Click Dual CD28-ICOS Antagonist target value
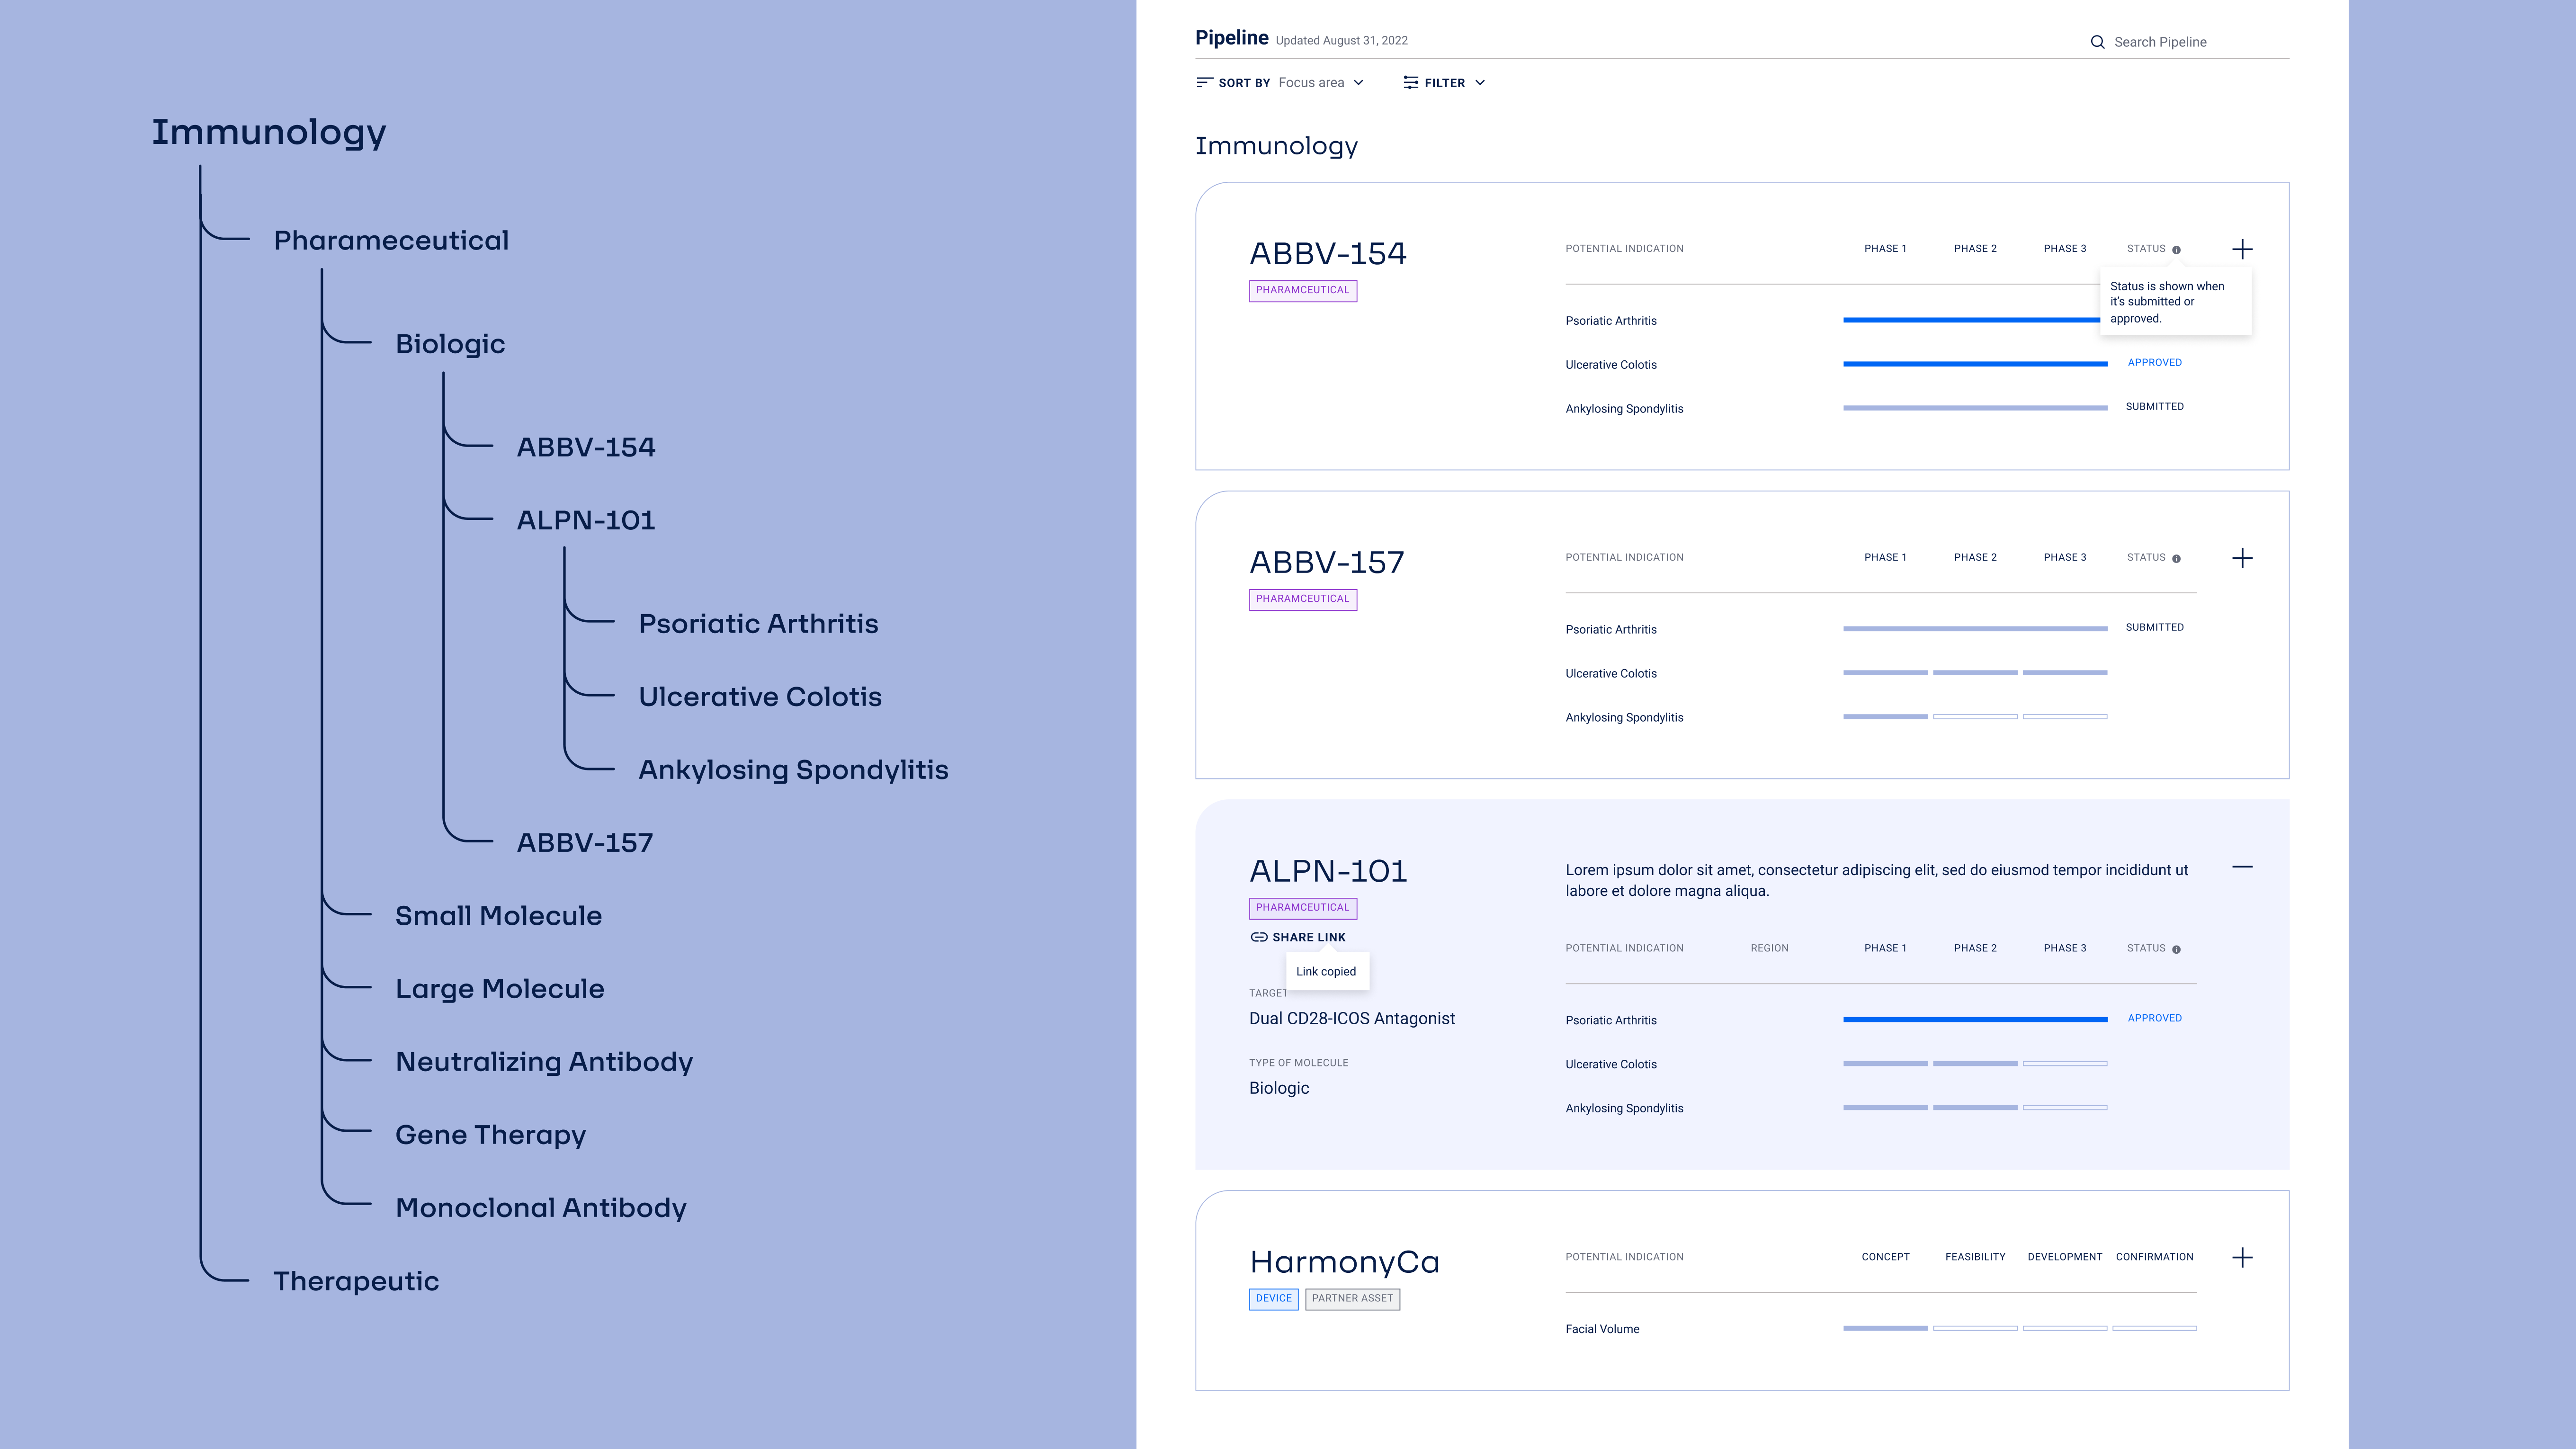 (1352, 1019)
